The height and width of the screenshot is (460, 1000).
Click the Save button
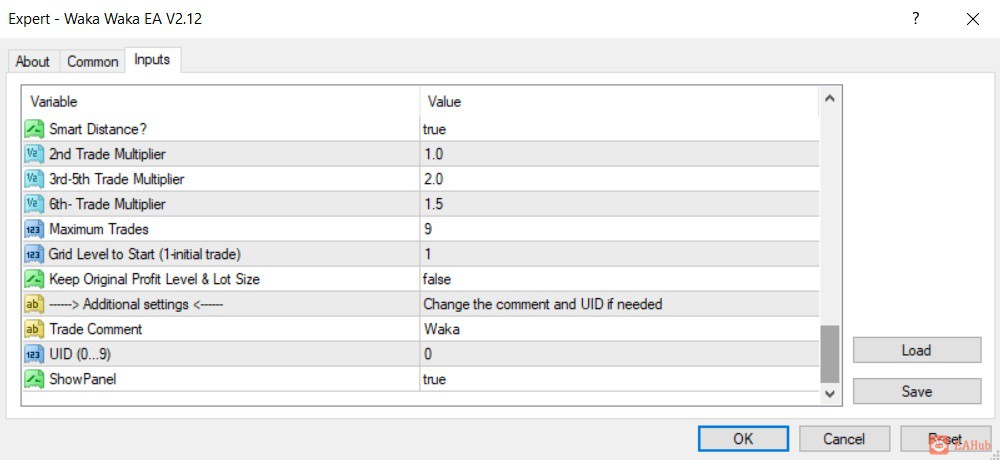coord(916,391)
